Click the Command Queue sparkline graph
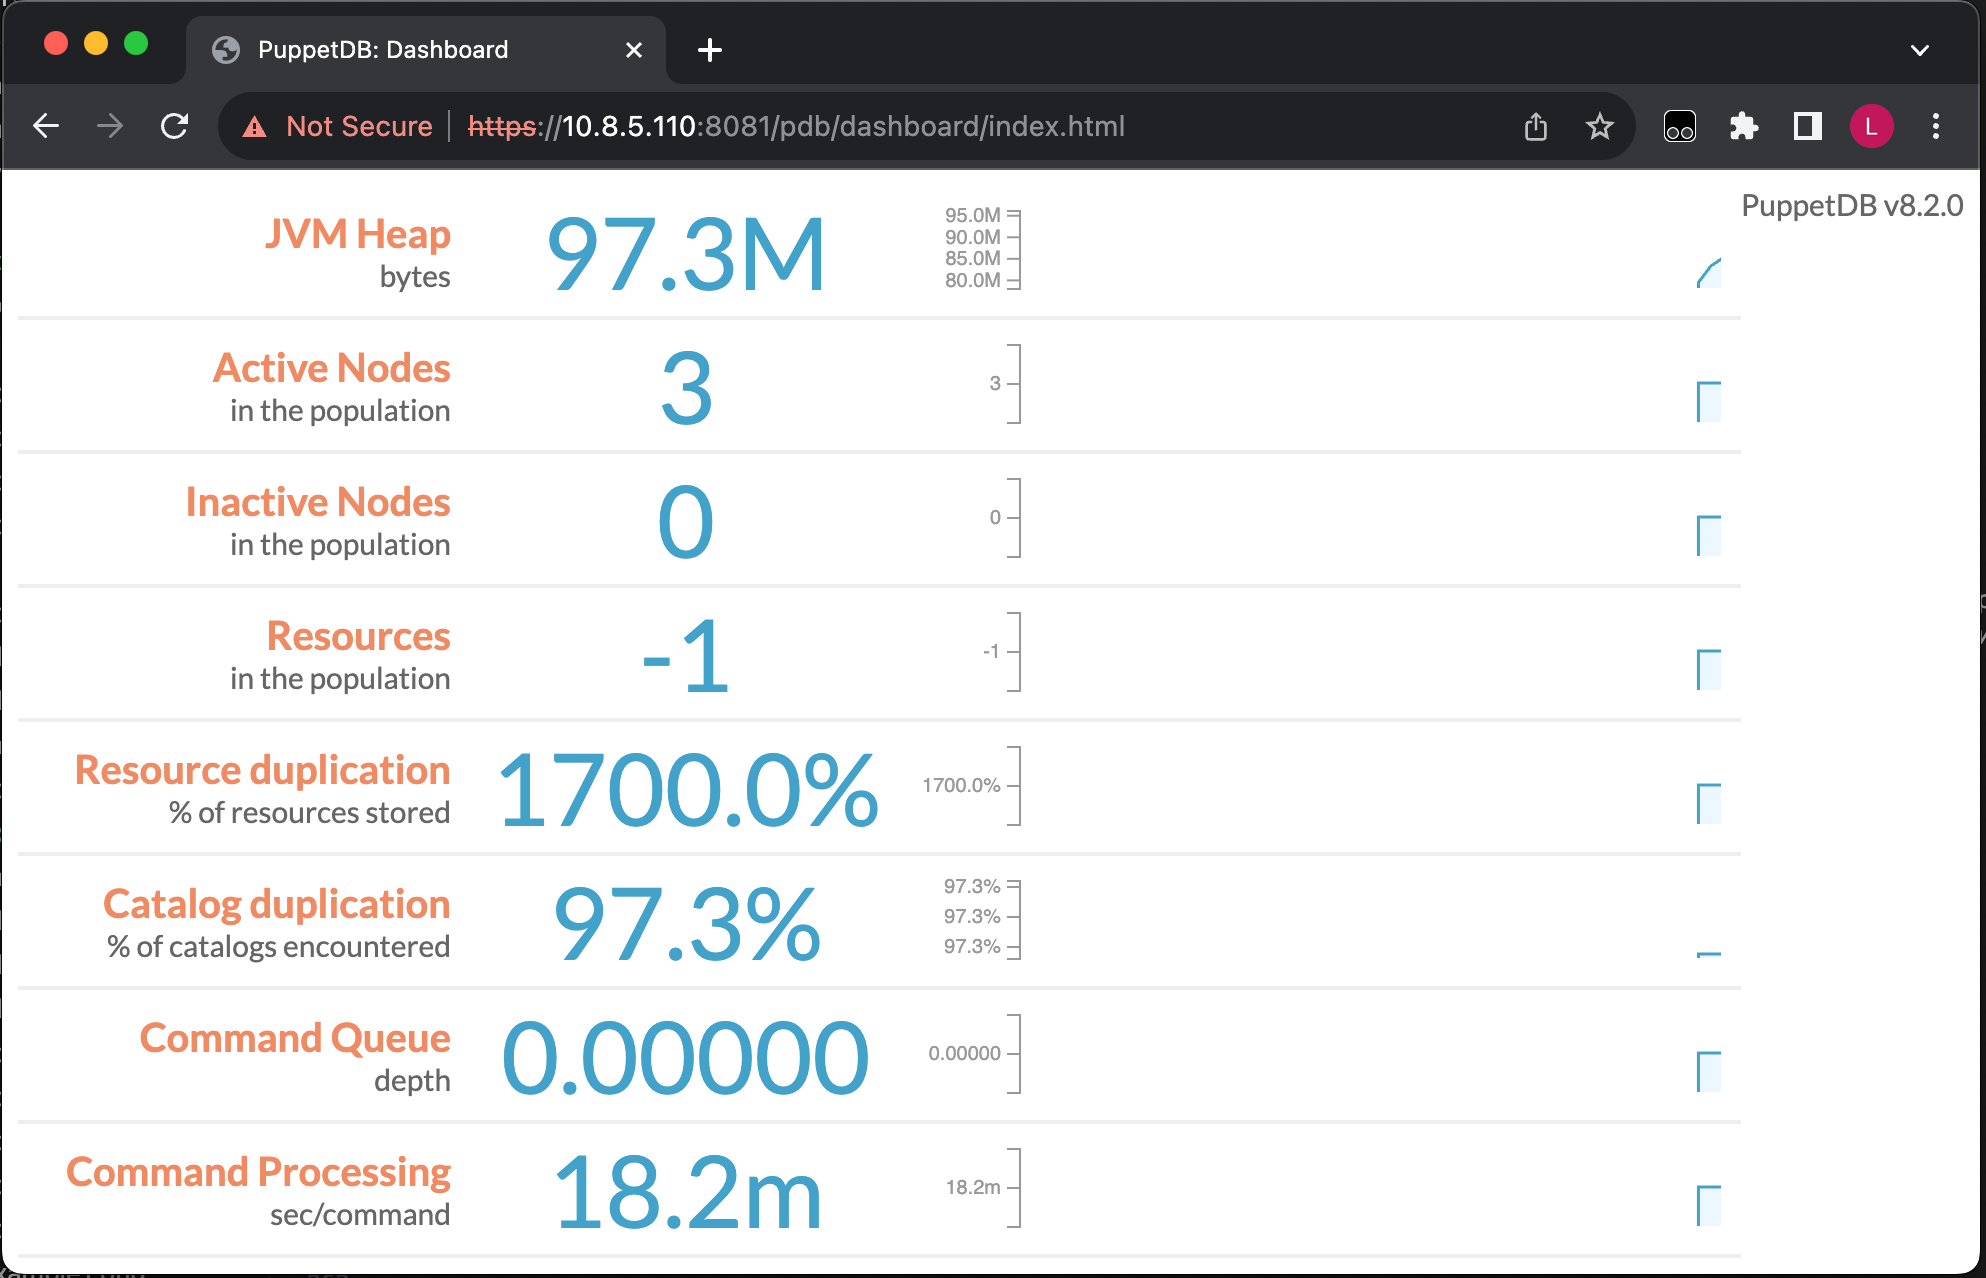Image resolution: width=1986 pixels, height=1278 pixels. point(1709,1072)
